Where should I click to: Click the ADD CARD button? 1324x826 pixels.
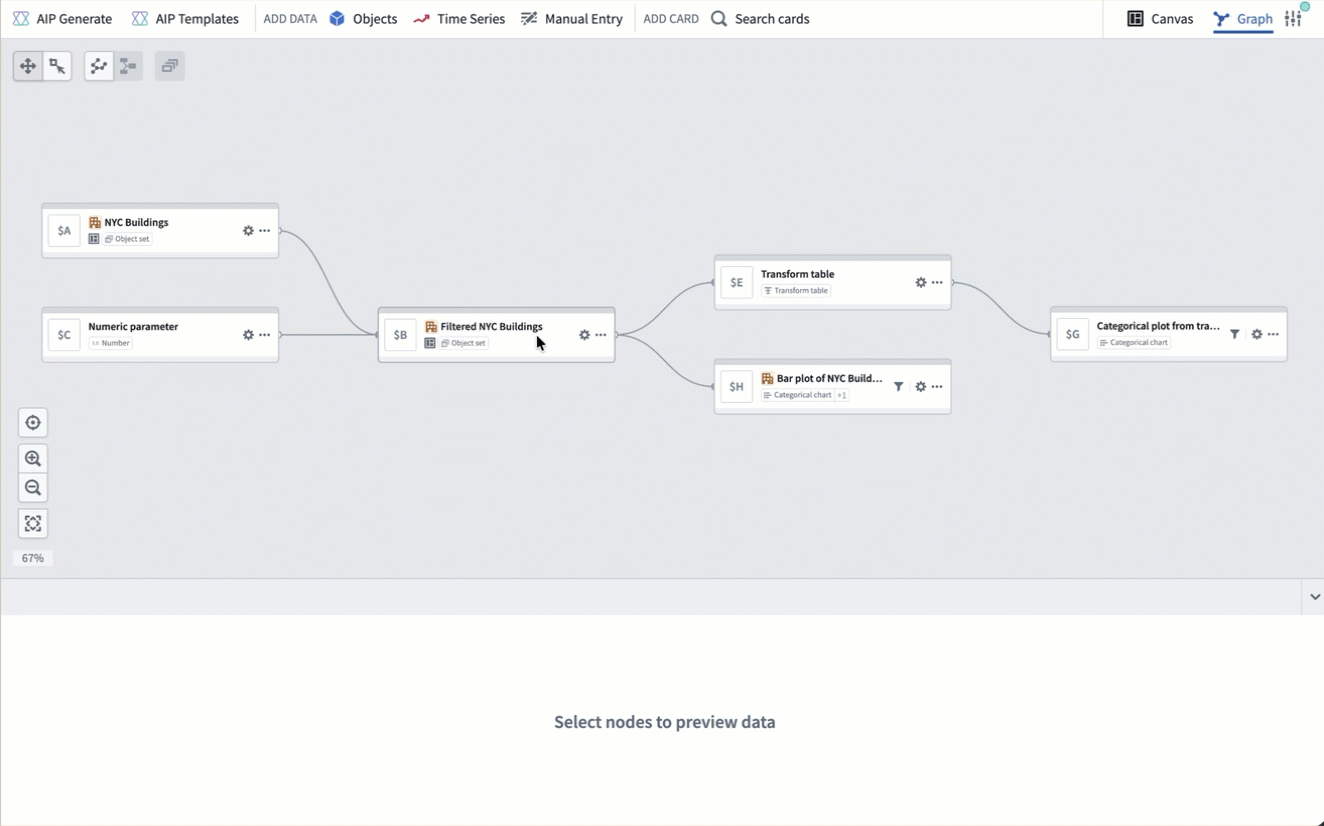[x=670, y=18]
